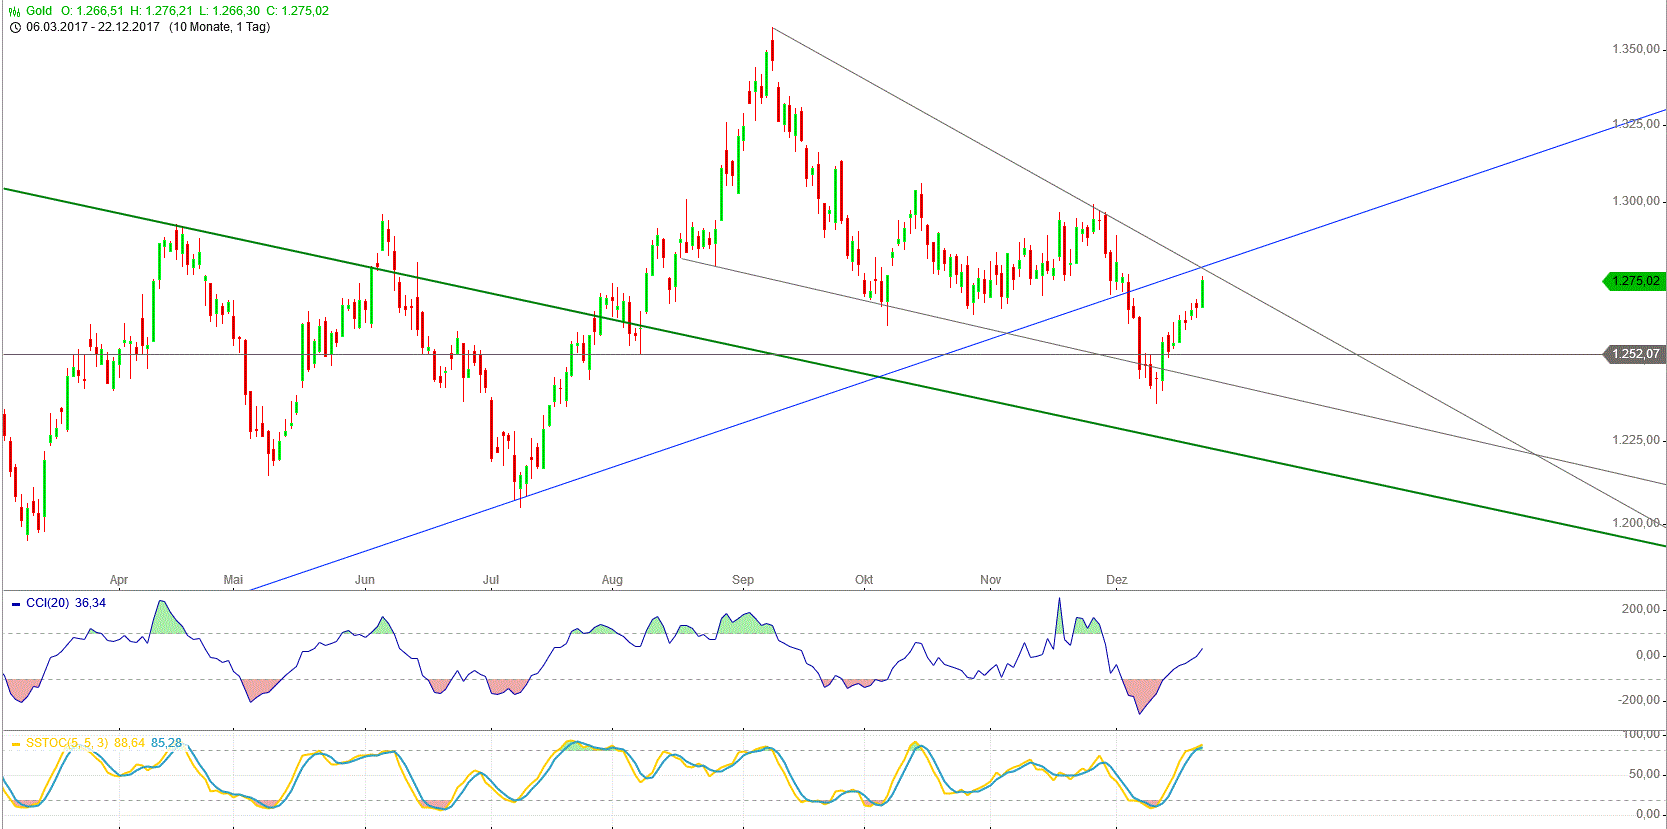Click the clock icon before the date range

[x=14, y=27]
